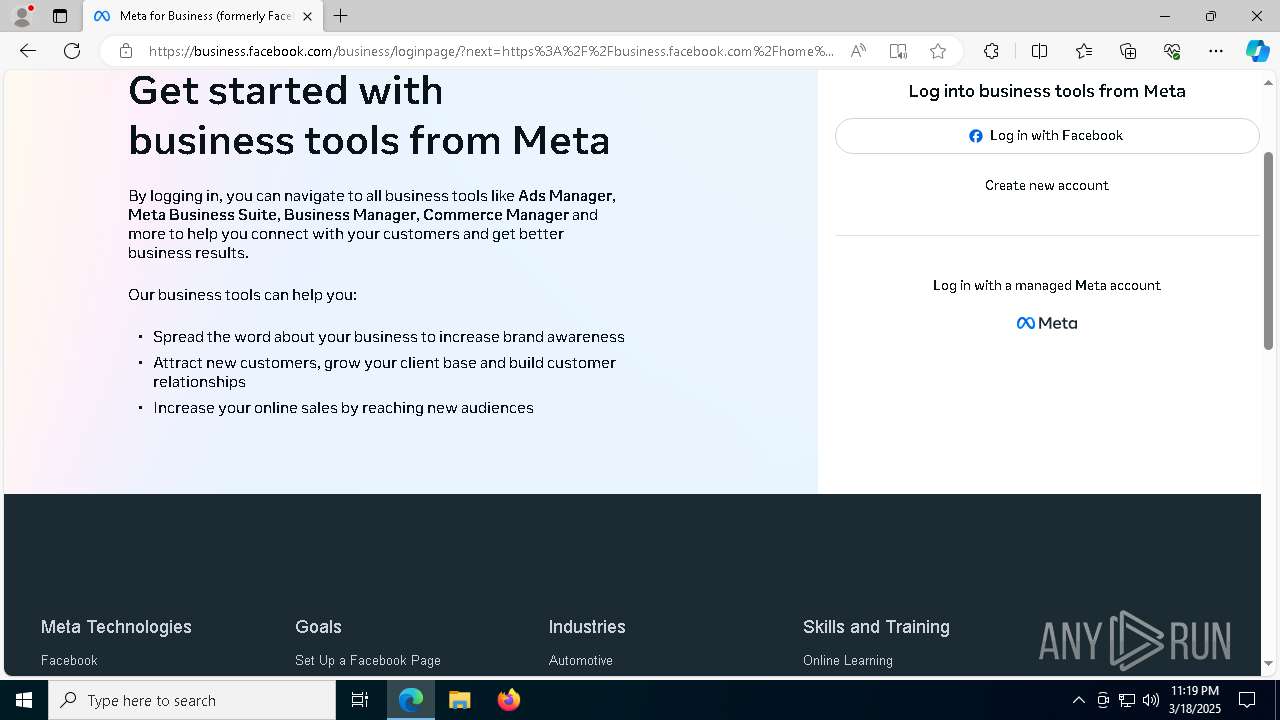Click the browser address bar URL
1280x720 pixels.
coord(490,51)
